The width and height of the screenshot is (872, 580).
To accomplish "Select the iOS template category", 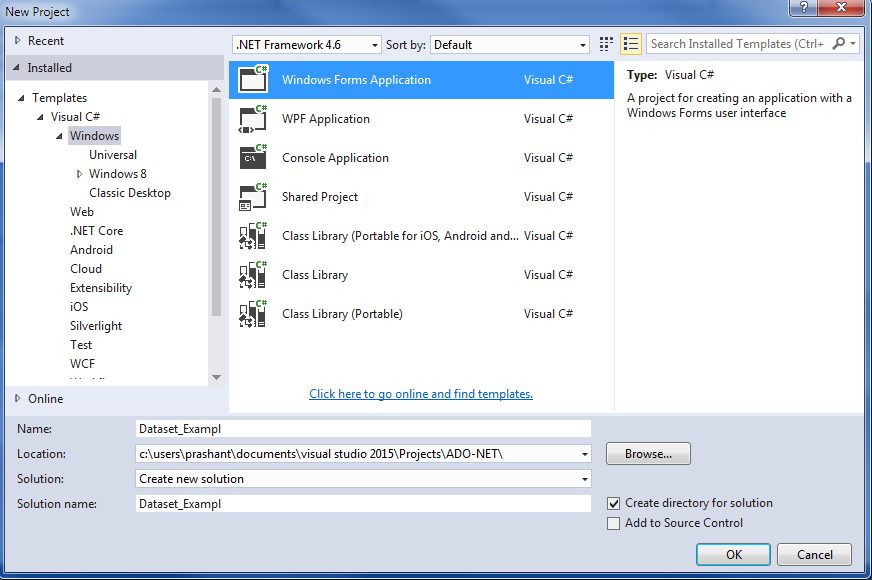I will point(79,306).
